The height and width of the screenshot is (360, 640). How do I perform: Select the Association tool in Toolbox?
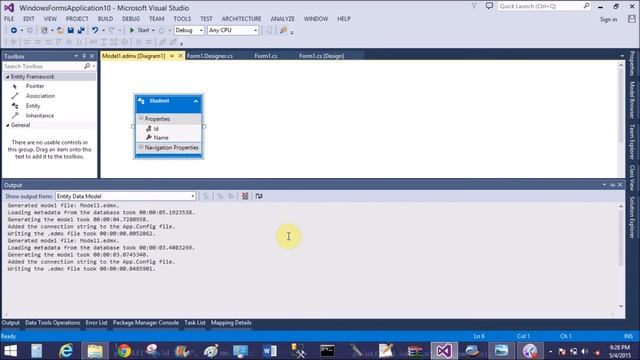point(40,96)
